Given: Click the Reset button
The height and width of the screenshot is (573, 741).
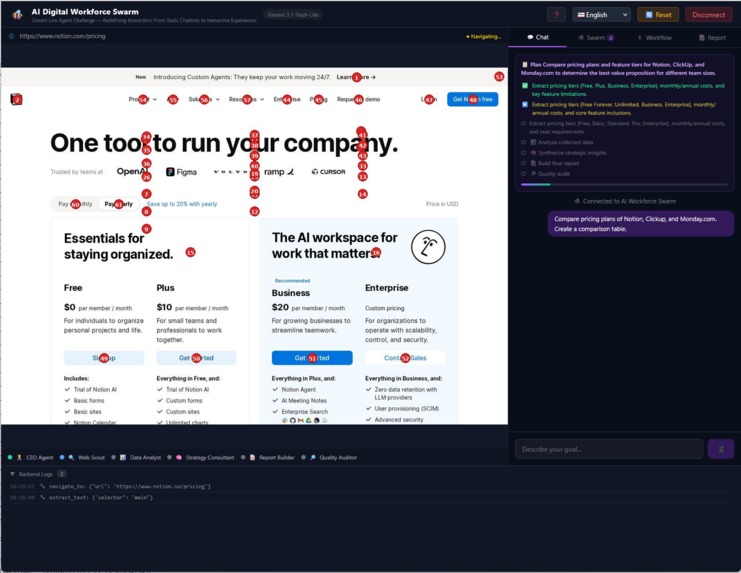Looking at the screenshot, I should [658, 15].
